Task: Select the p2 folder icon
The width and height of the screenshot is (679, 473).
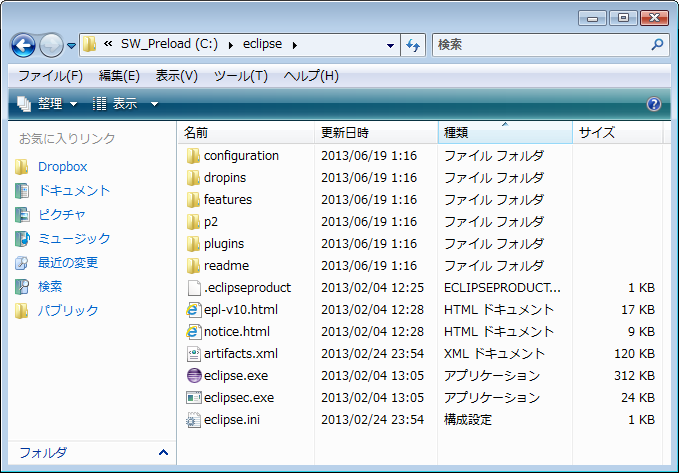Action: click(x=193, y=222)
